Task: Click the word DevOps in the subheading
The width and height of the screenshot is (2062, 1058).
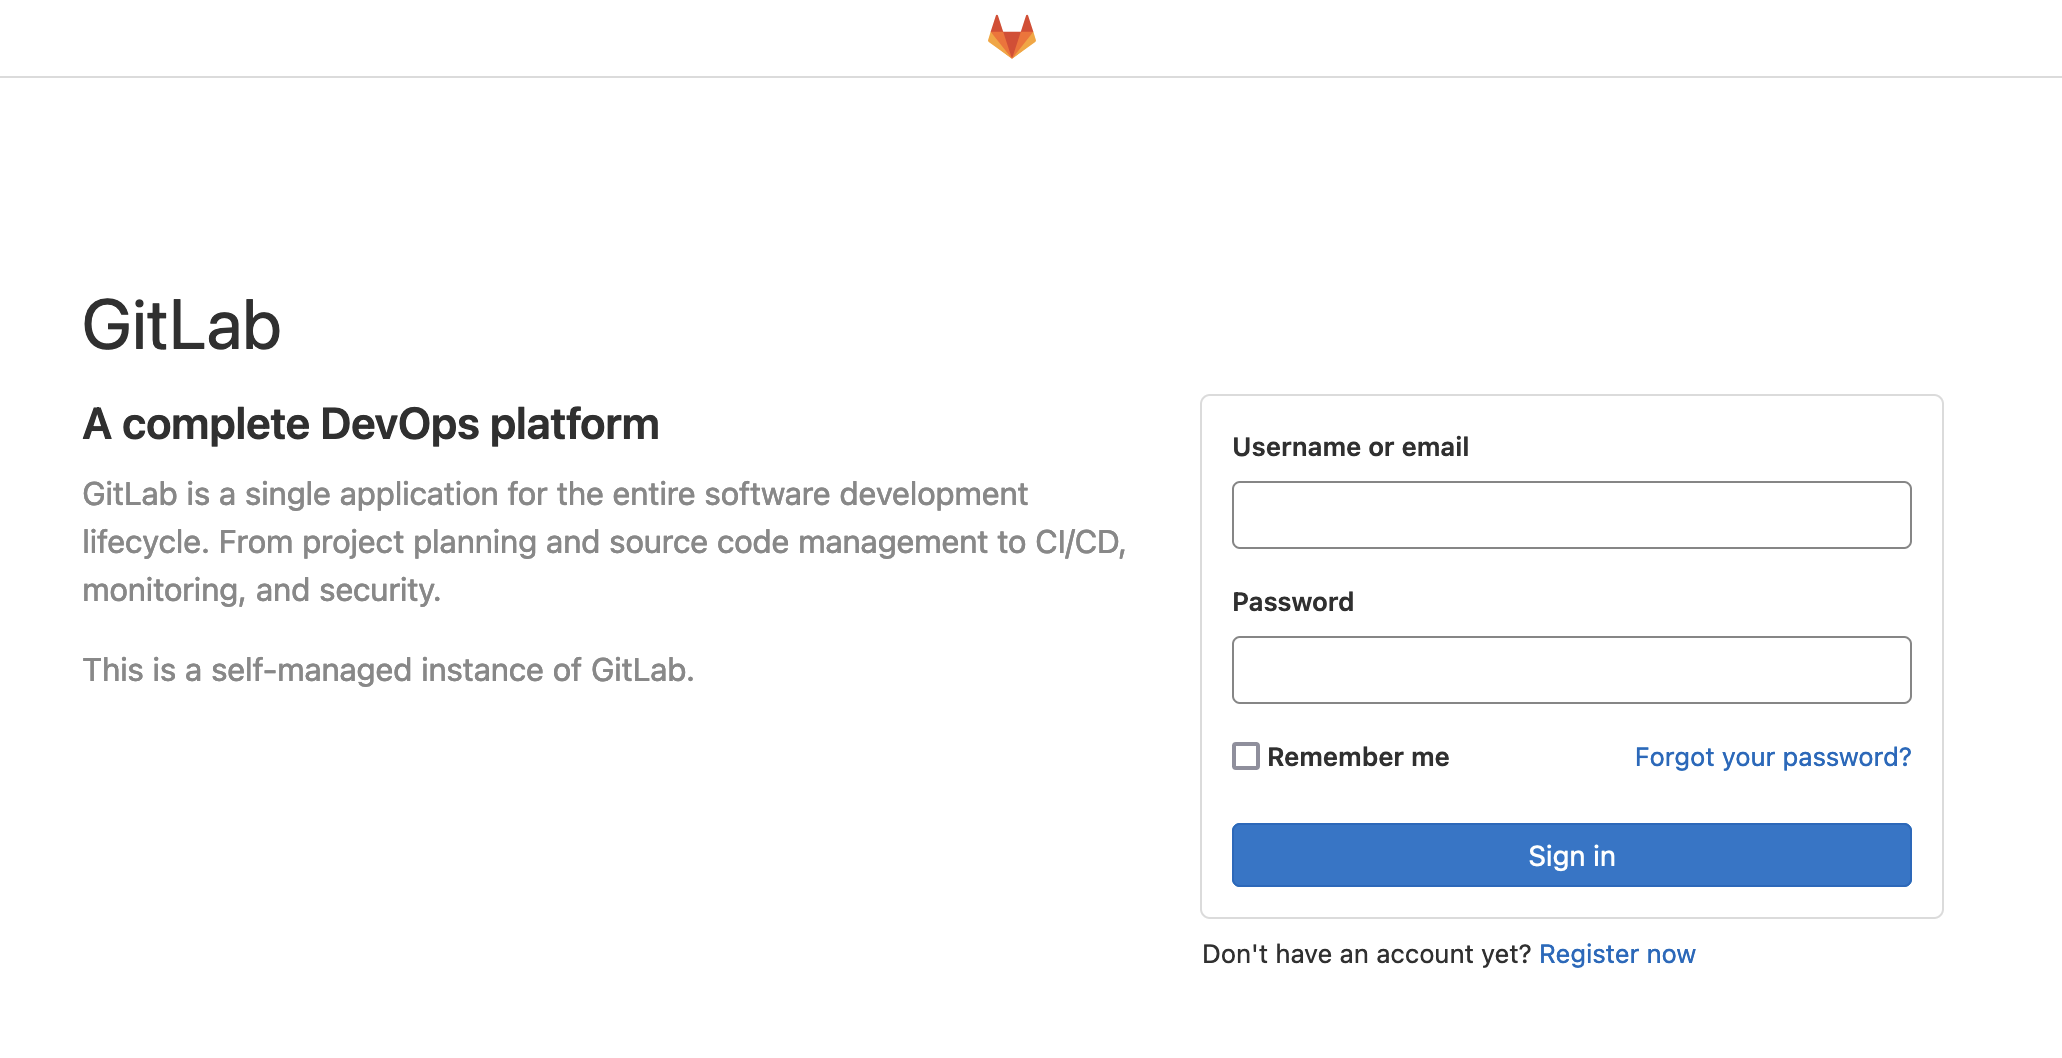Action: coord(400,424)
